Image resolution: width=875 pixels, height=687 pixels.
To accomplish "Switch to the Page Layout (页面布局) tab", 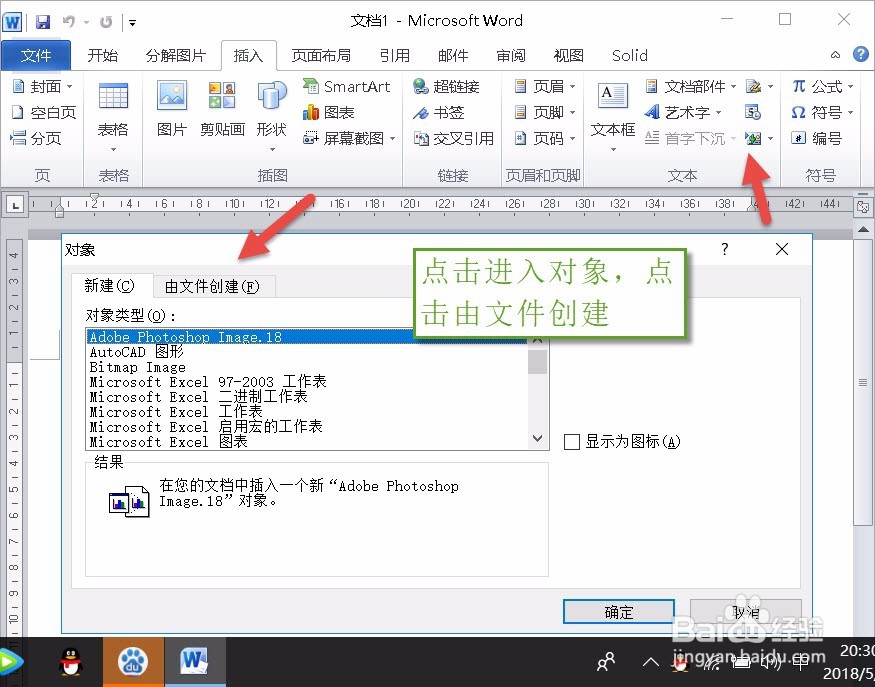I will click(321, 55).
